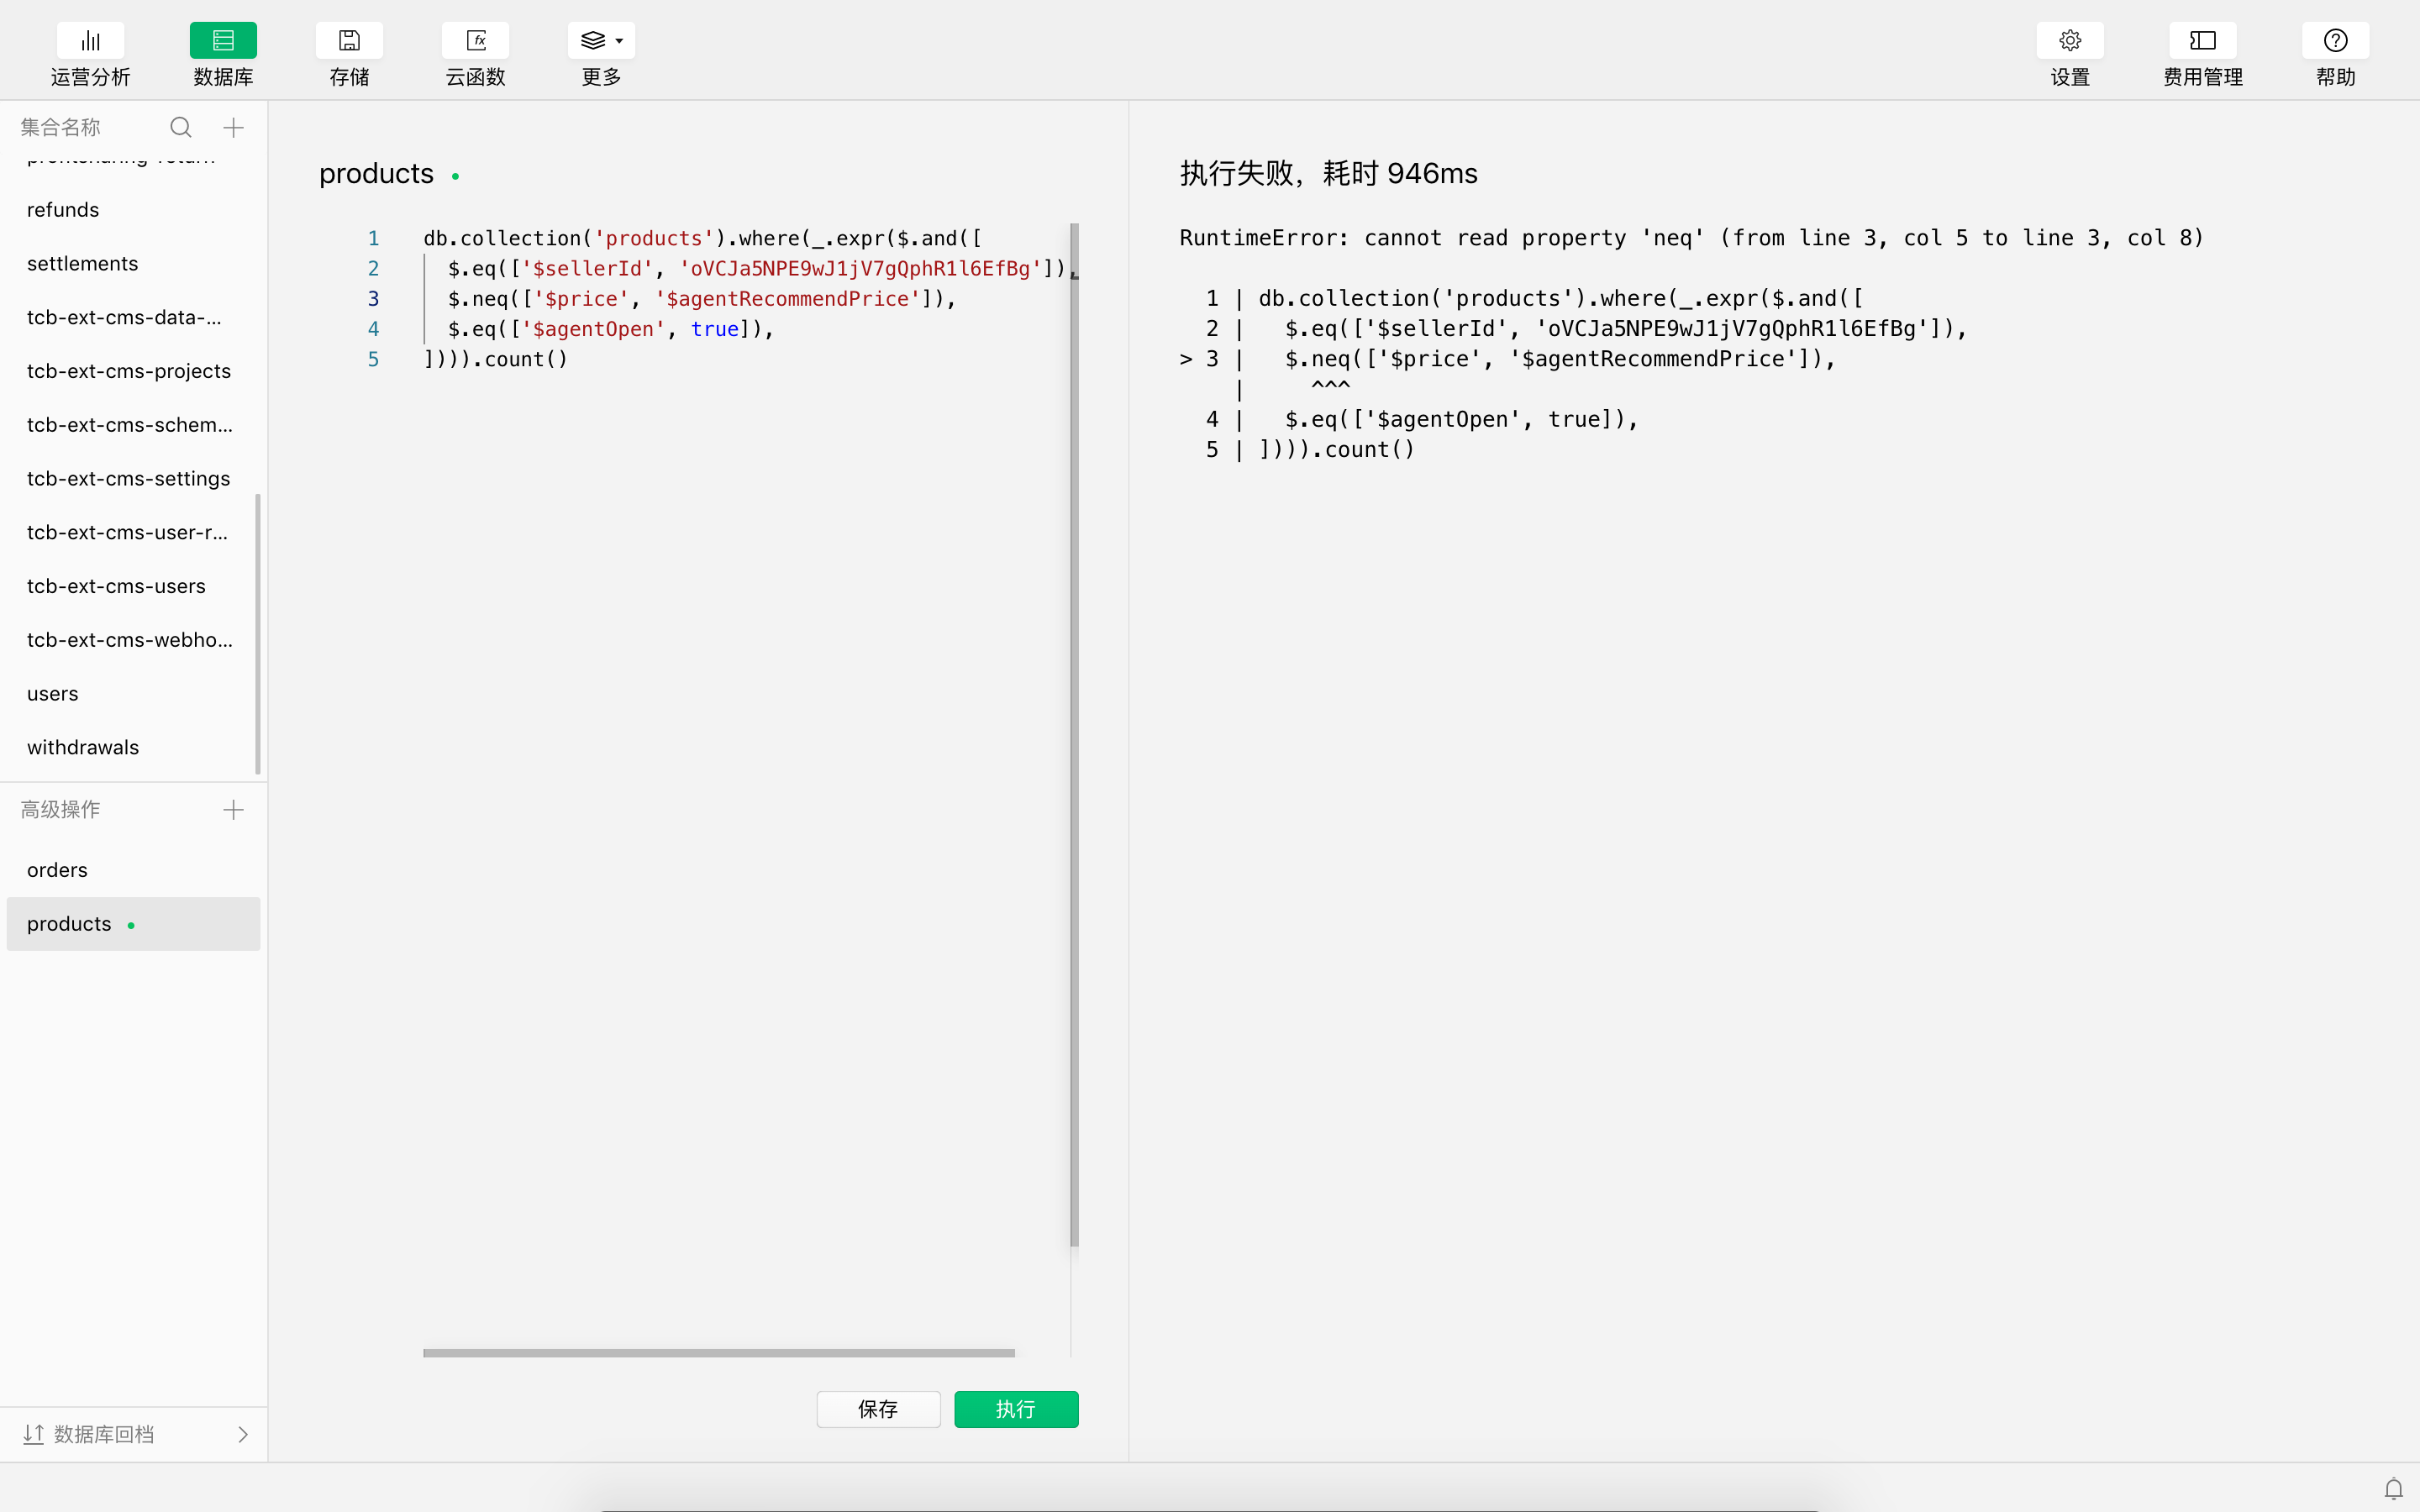Expand the 更多 dropdown menu
Viewport: 2420px width, 1512px height.
[x=601, y=41]
